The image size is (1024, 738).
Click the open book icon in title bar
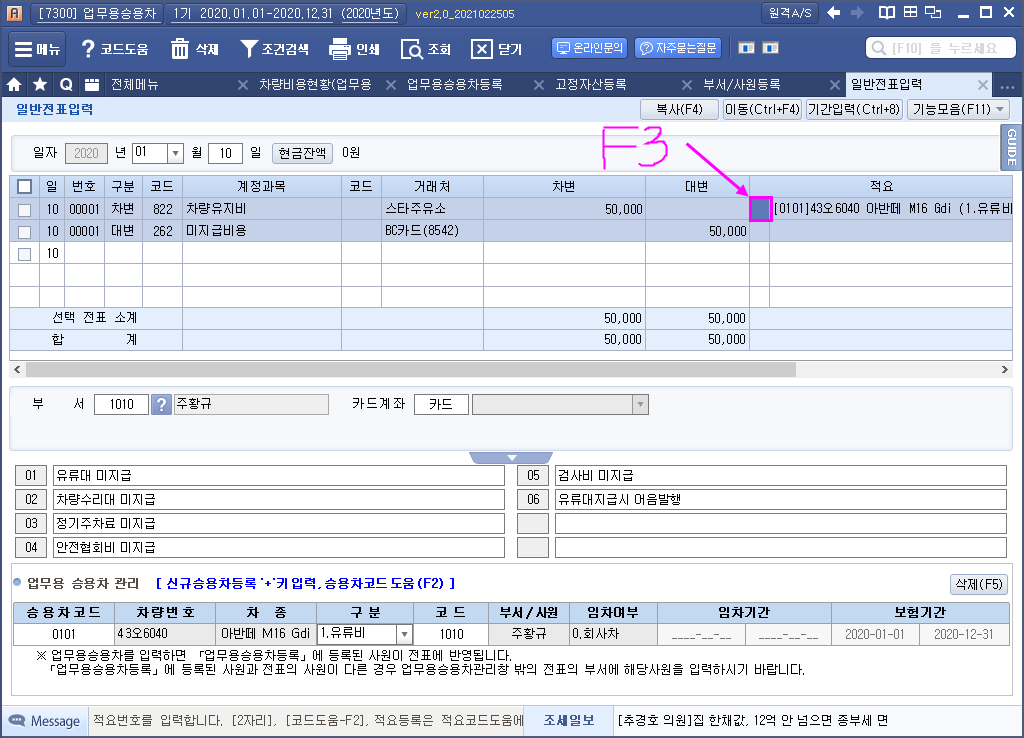(x=887, y=12)
